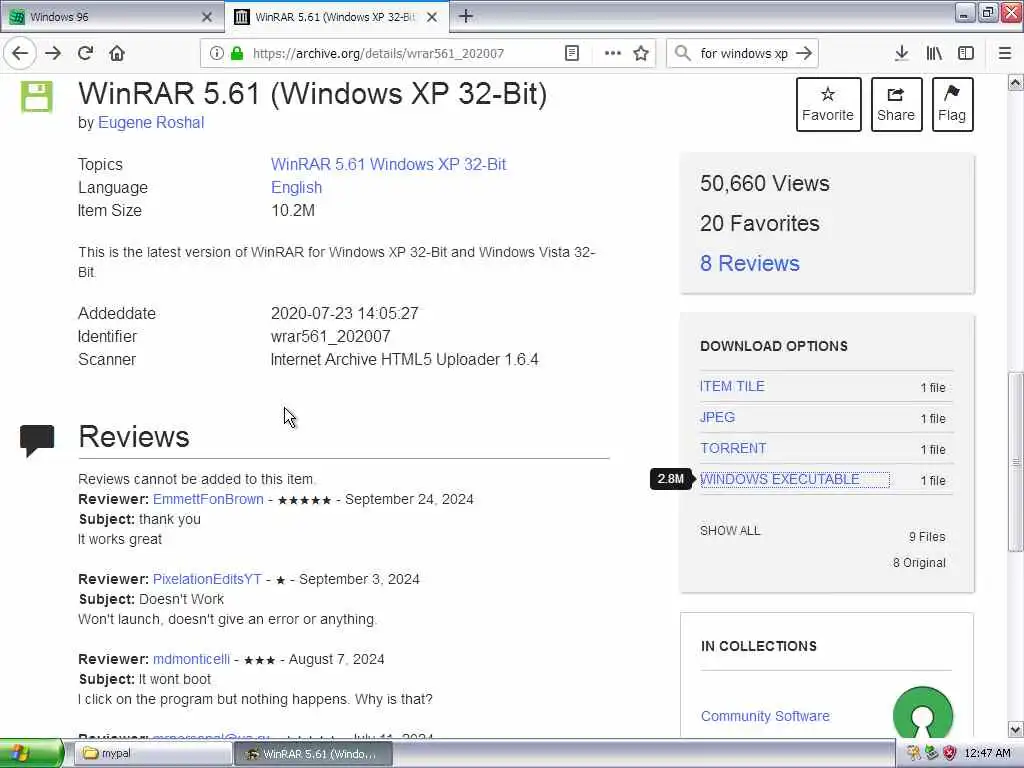This screenshot has height=768, width=1024.
Task: Reload the current page
Action: tap(85, 53)
